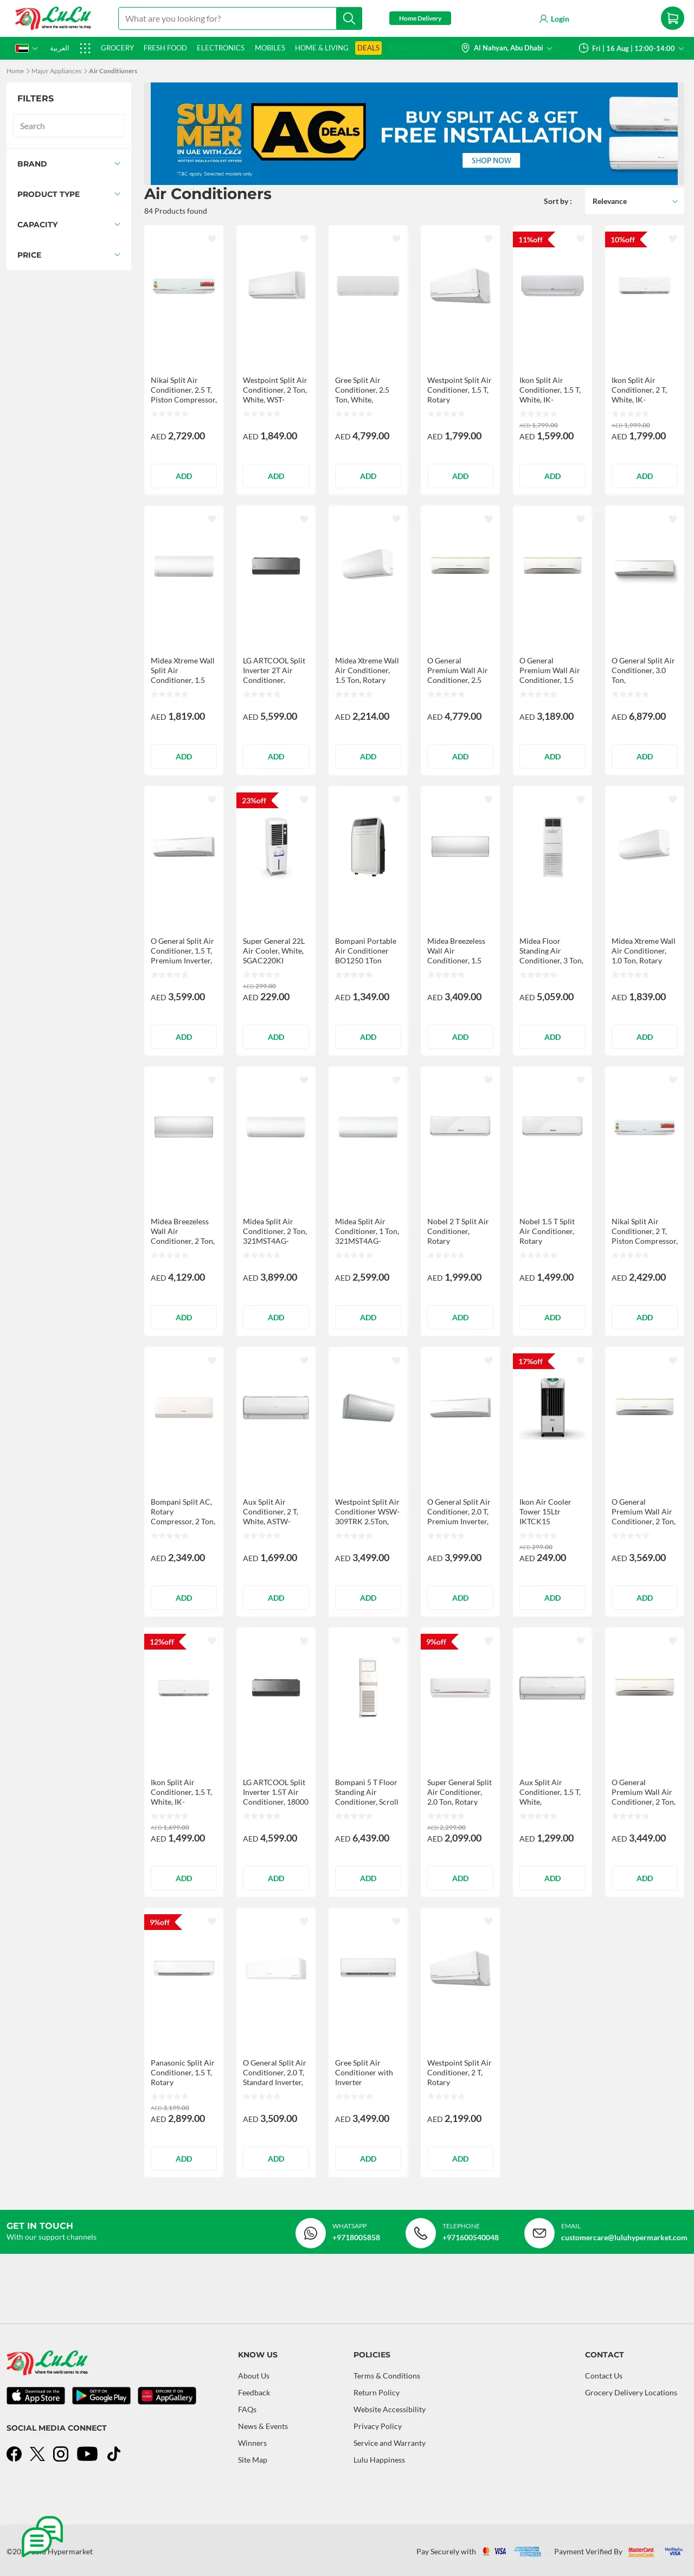Open the all-categories grid icon
The image size is (694, 2576).
(x=85, y=48)
